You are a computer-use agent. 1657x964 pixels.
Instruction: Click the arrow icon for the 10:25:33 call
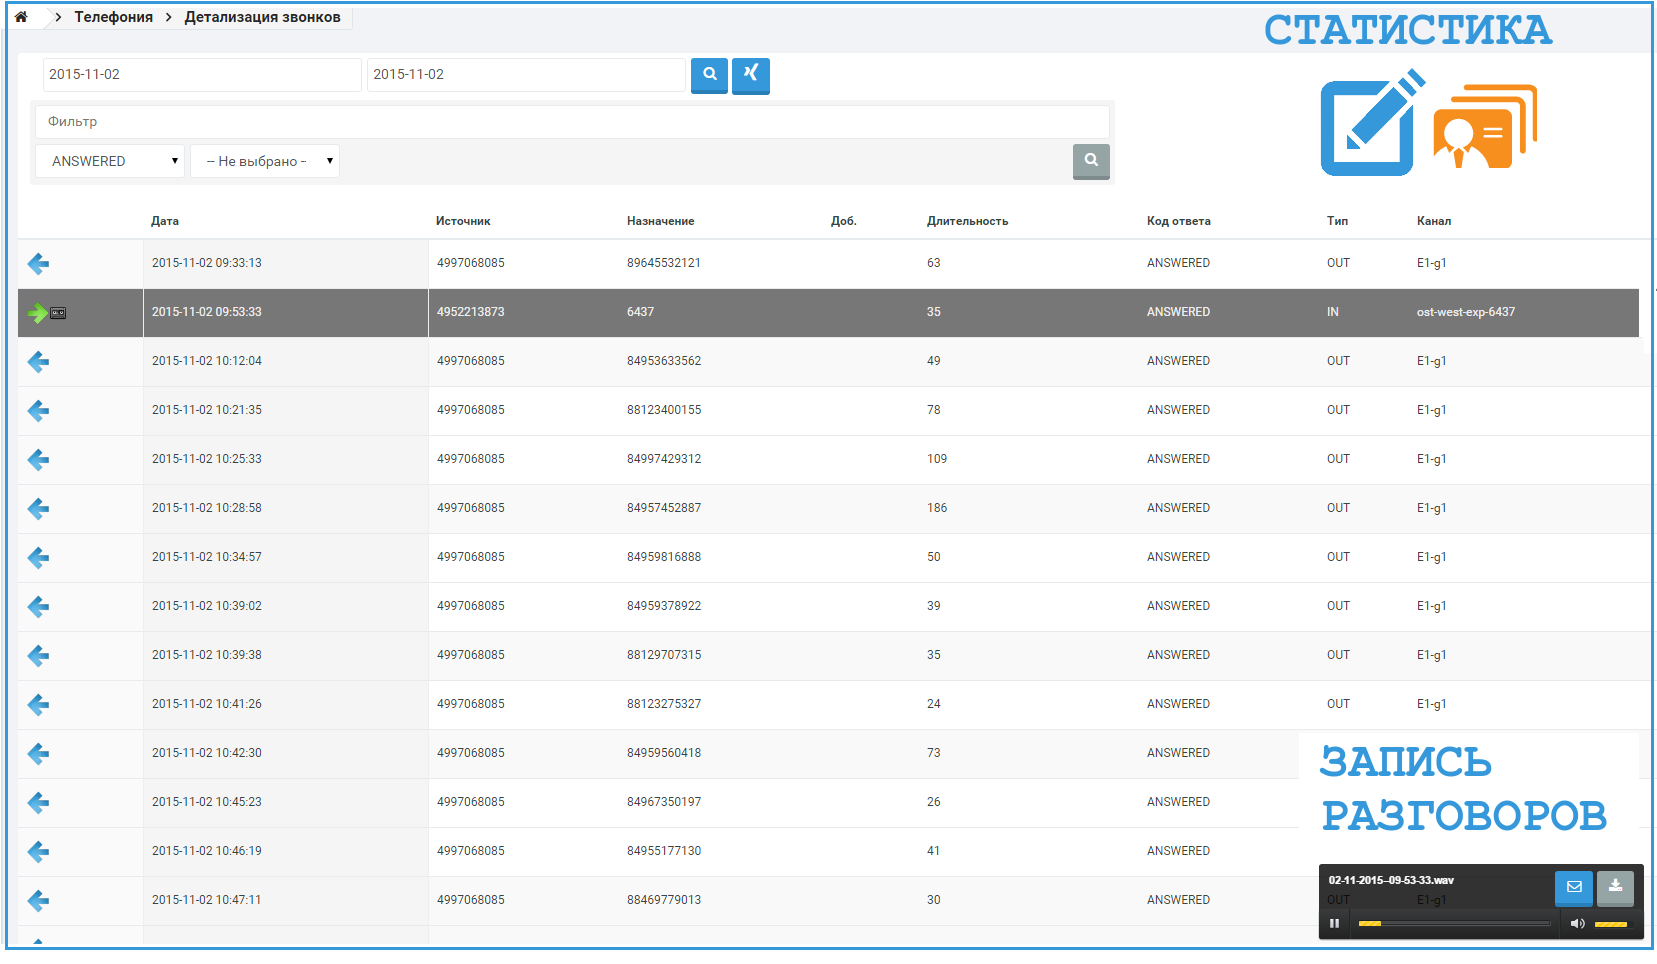(38, 460)
